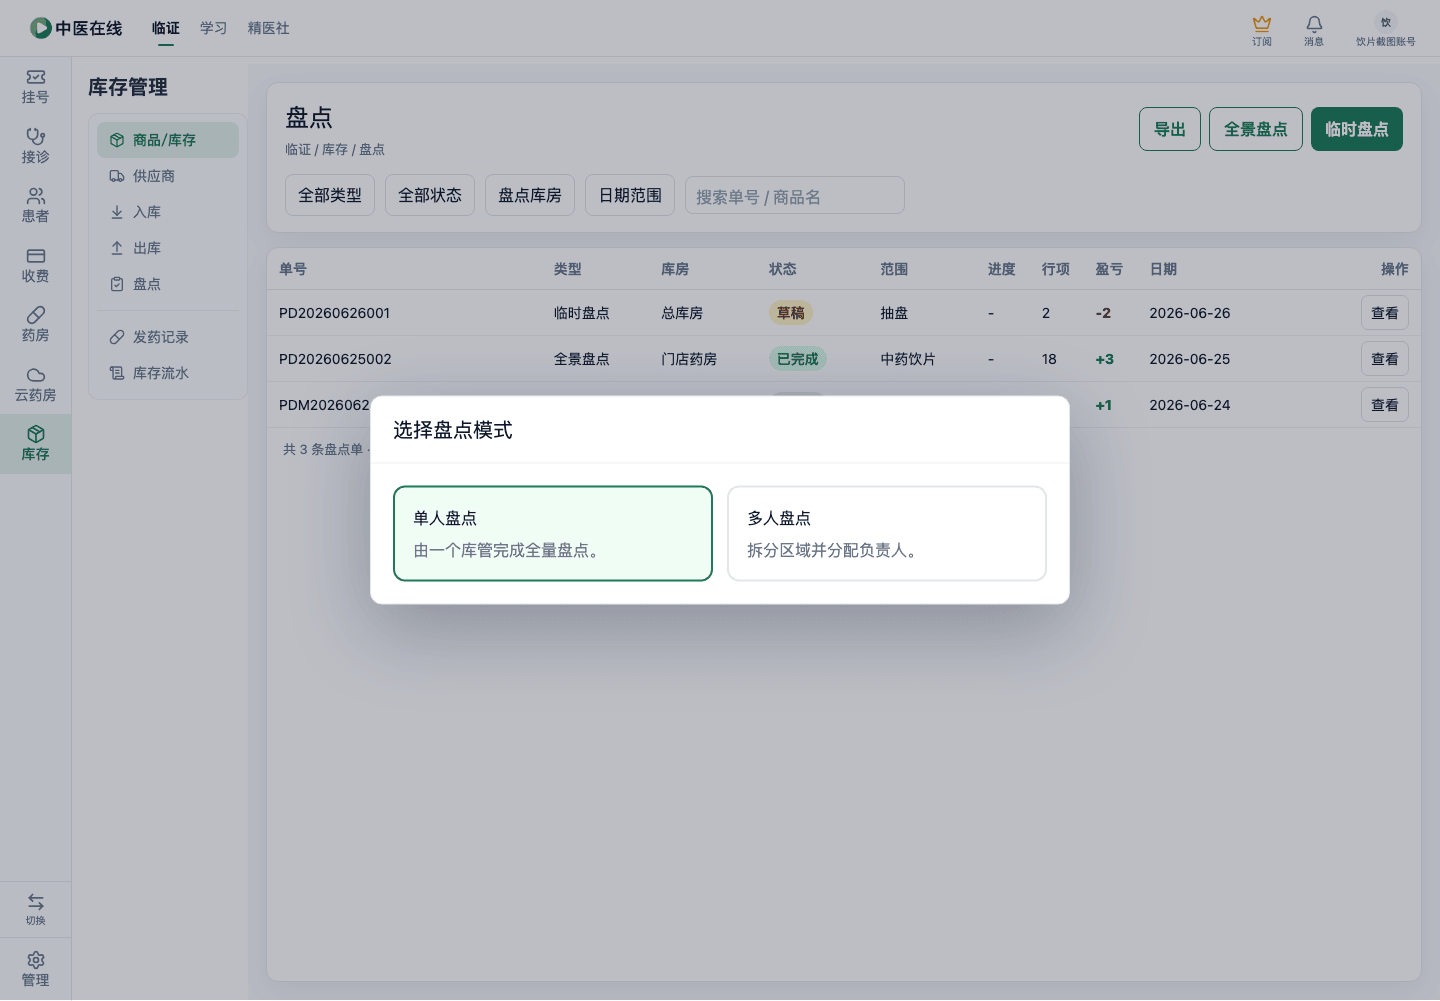The height and width of the screenshot is (1001, 1440).
Task: Open 收费 sidebar item
Action: coord(35,266)
